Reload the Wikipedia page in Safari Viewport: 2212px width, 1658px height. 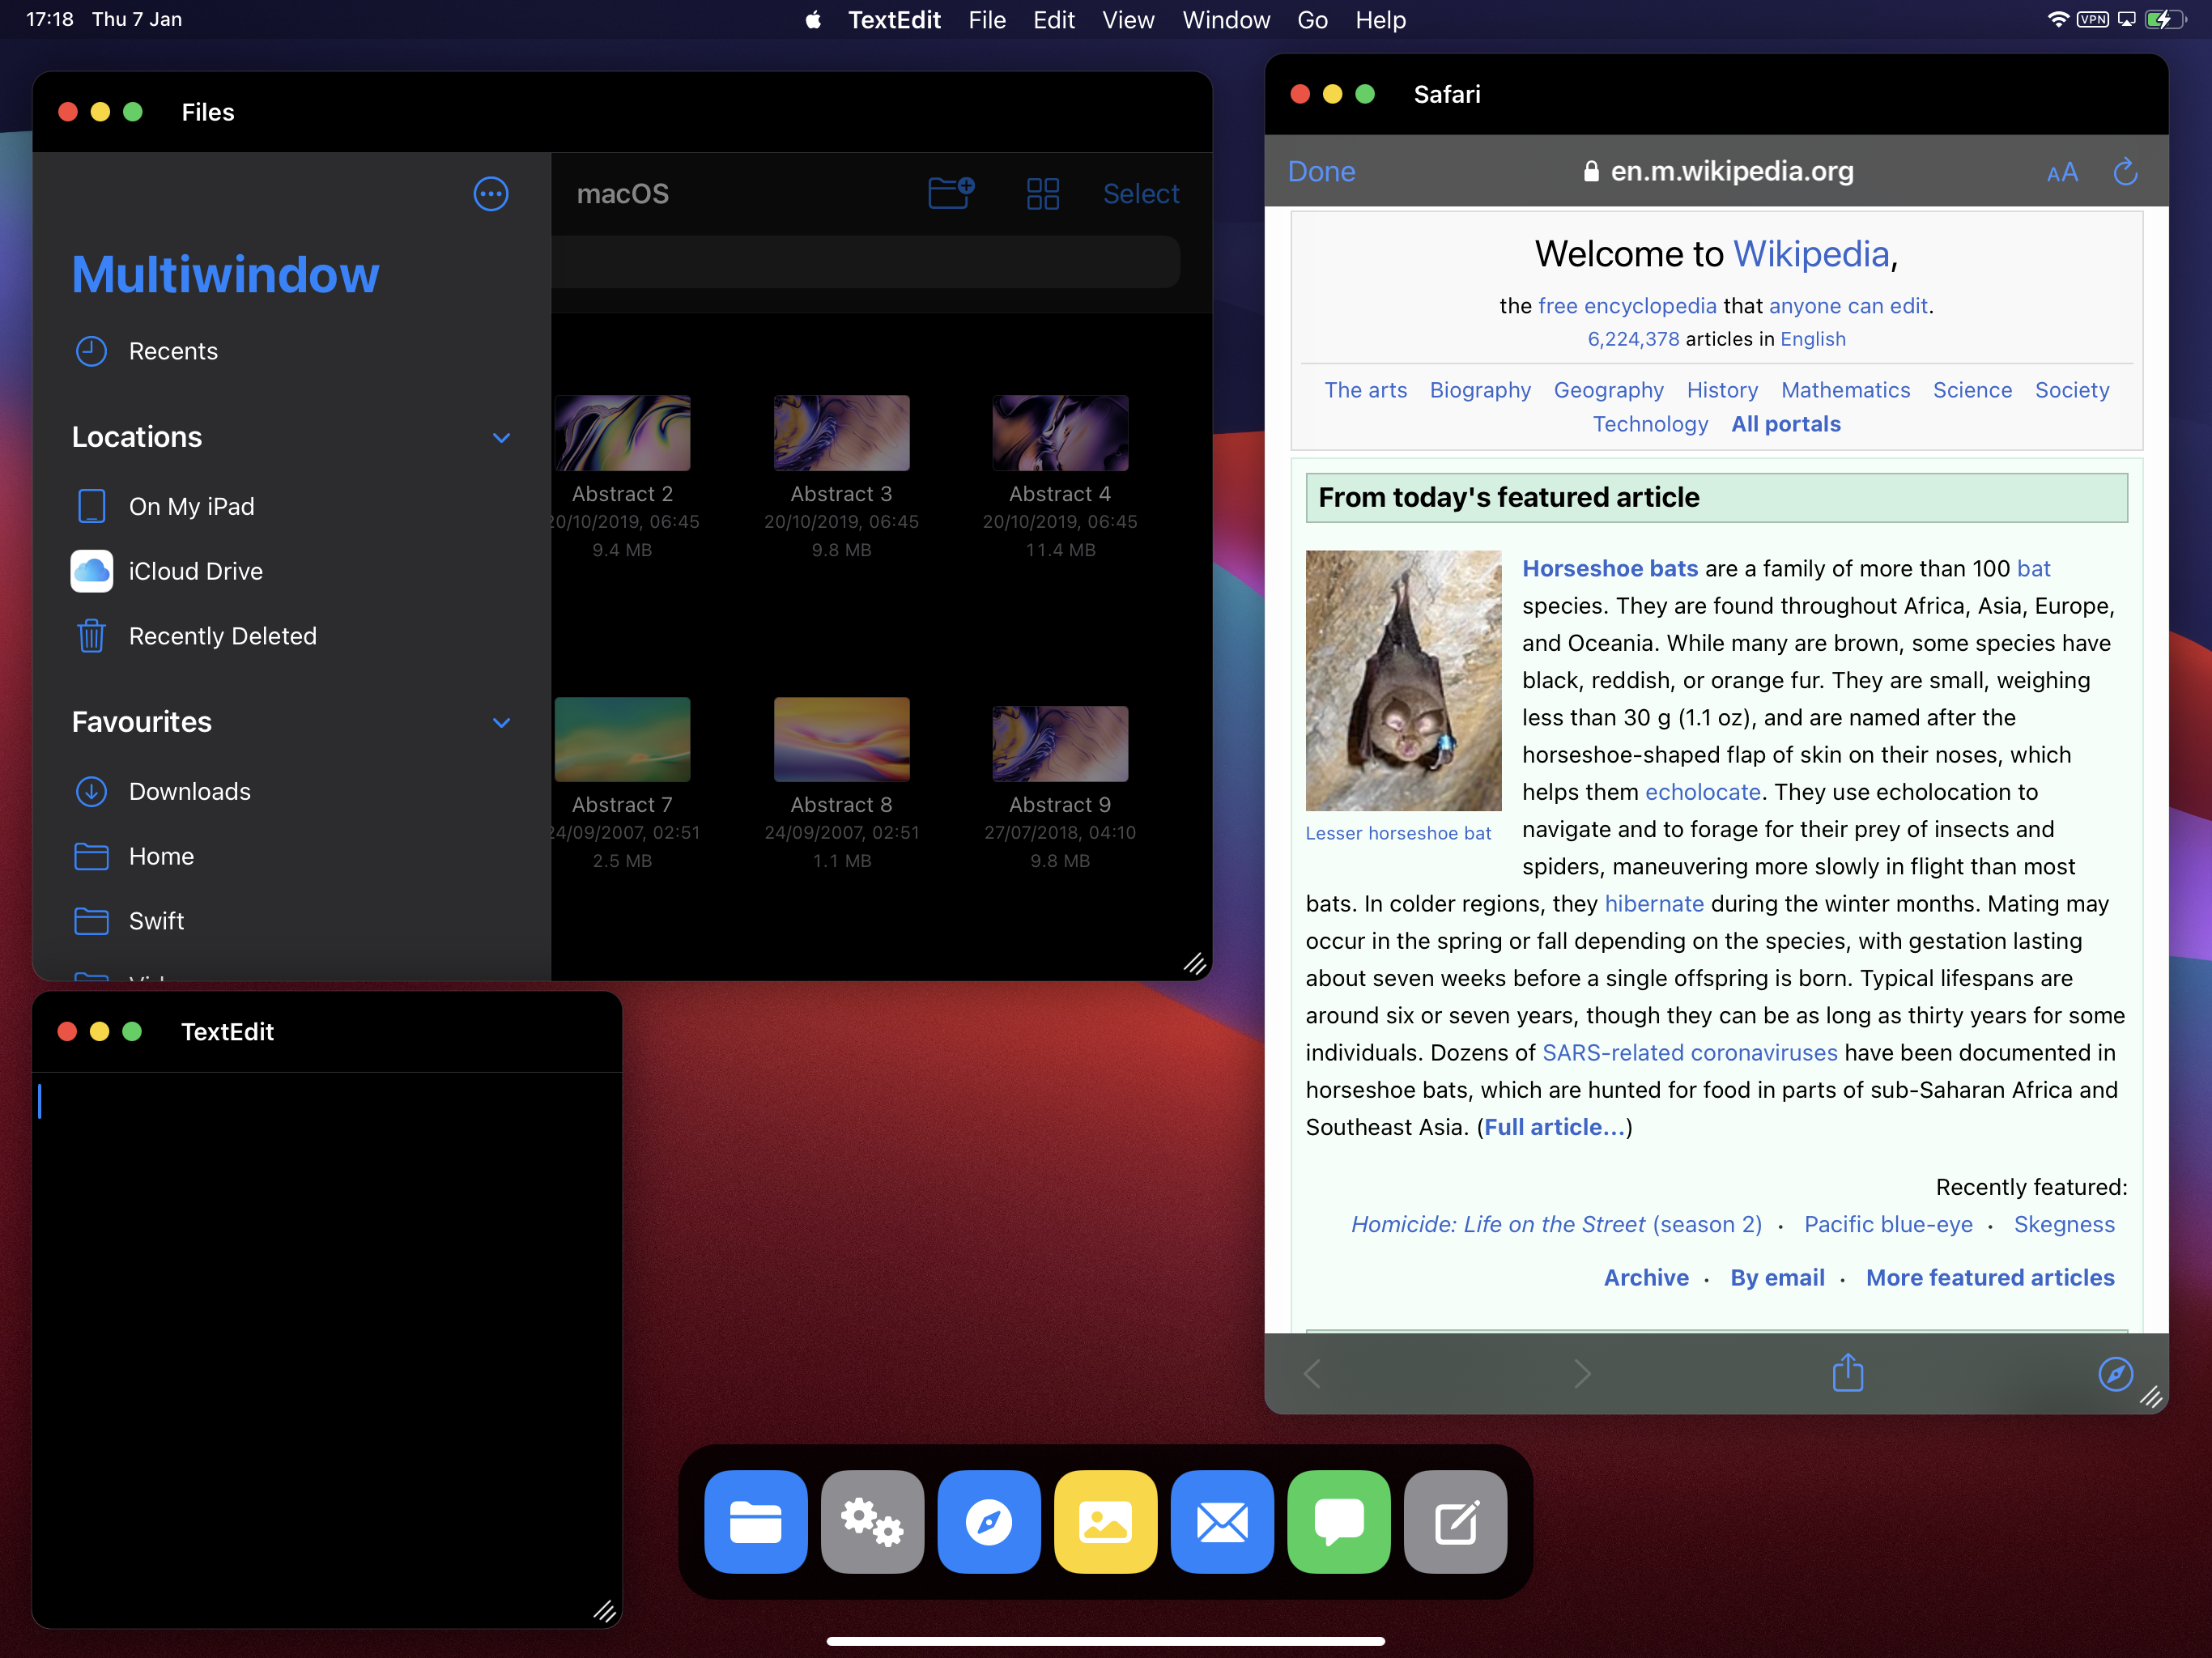coord(2125,172)
